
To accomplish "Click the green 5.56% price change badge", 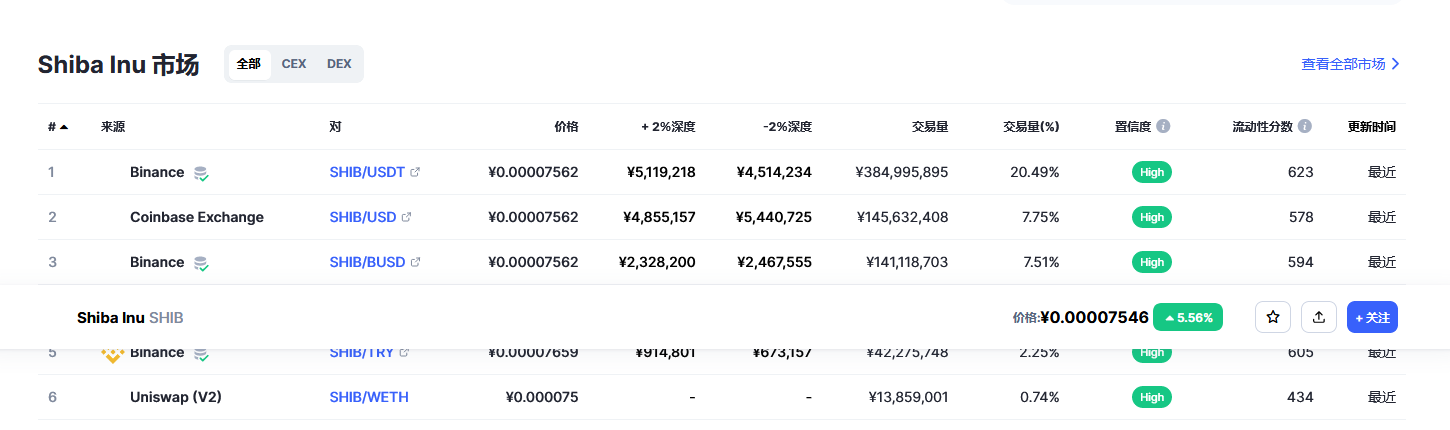I will pos(1188,318).
